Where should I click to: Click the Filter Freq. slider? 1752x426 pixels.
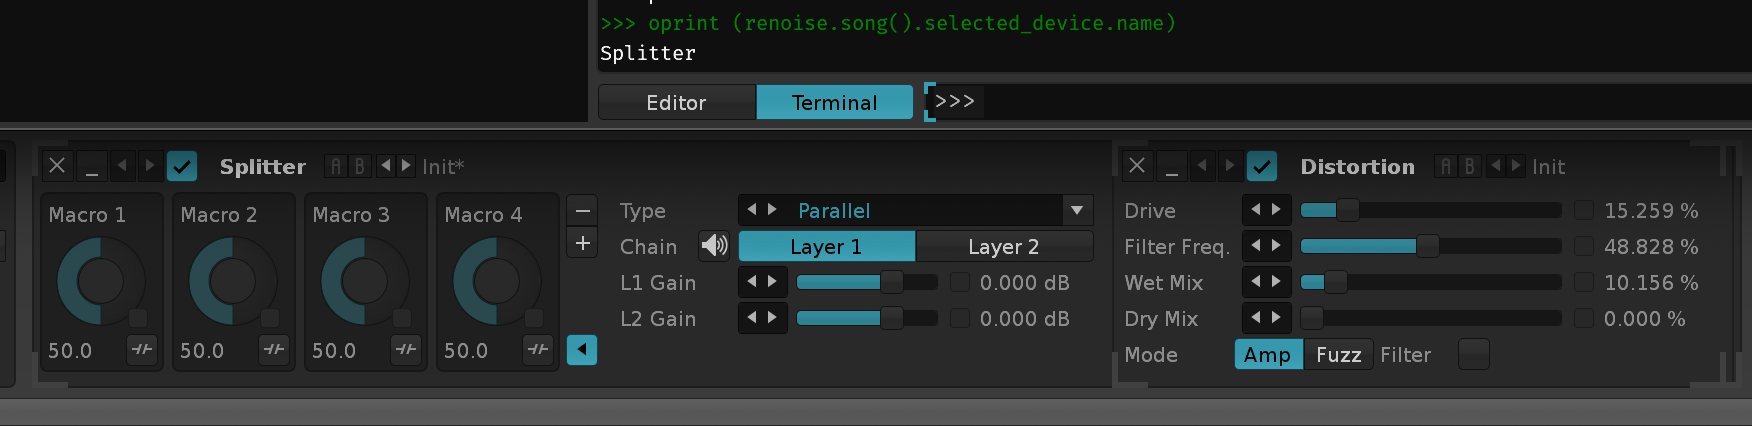pyautogui.click(x=1430, y=246)
